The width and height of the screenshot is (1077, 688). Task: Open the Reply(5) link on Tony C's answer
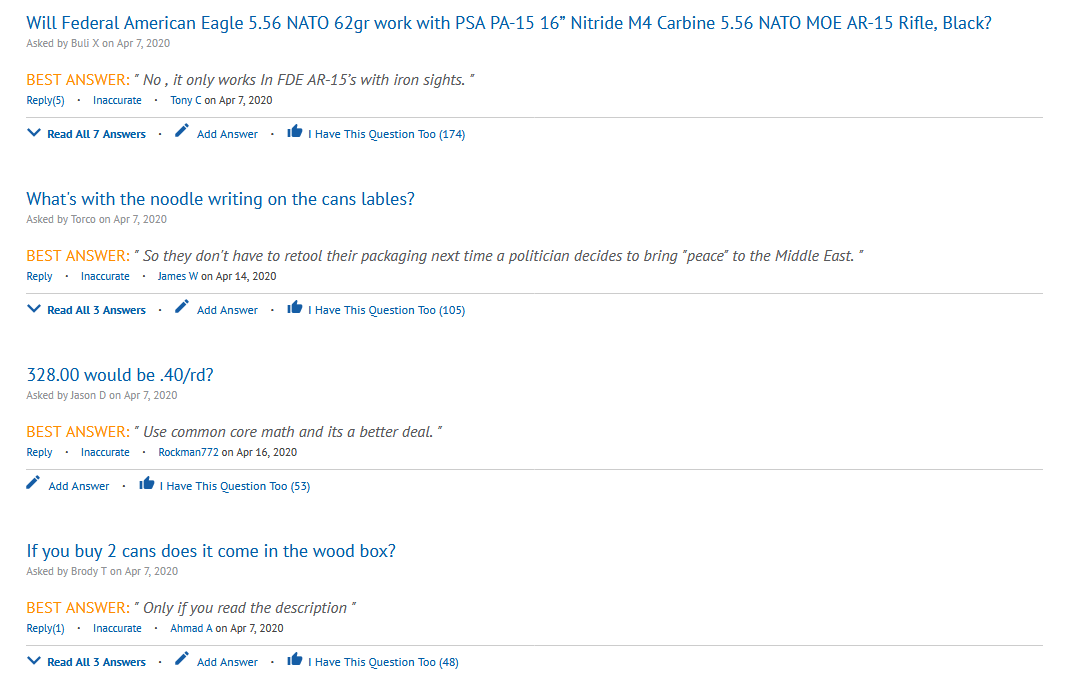[45, 100]
